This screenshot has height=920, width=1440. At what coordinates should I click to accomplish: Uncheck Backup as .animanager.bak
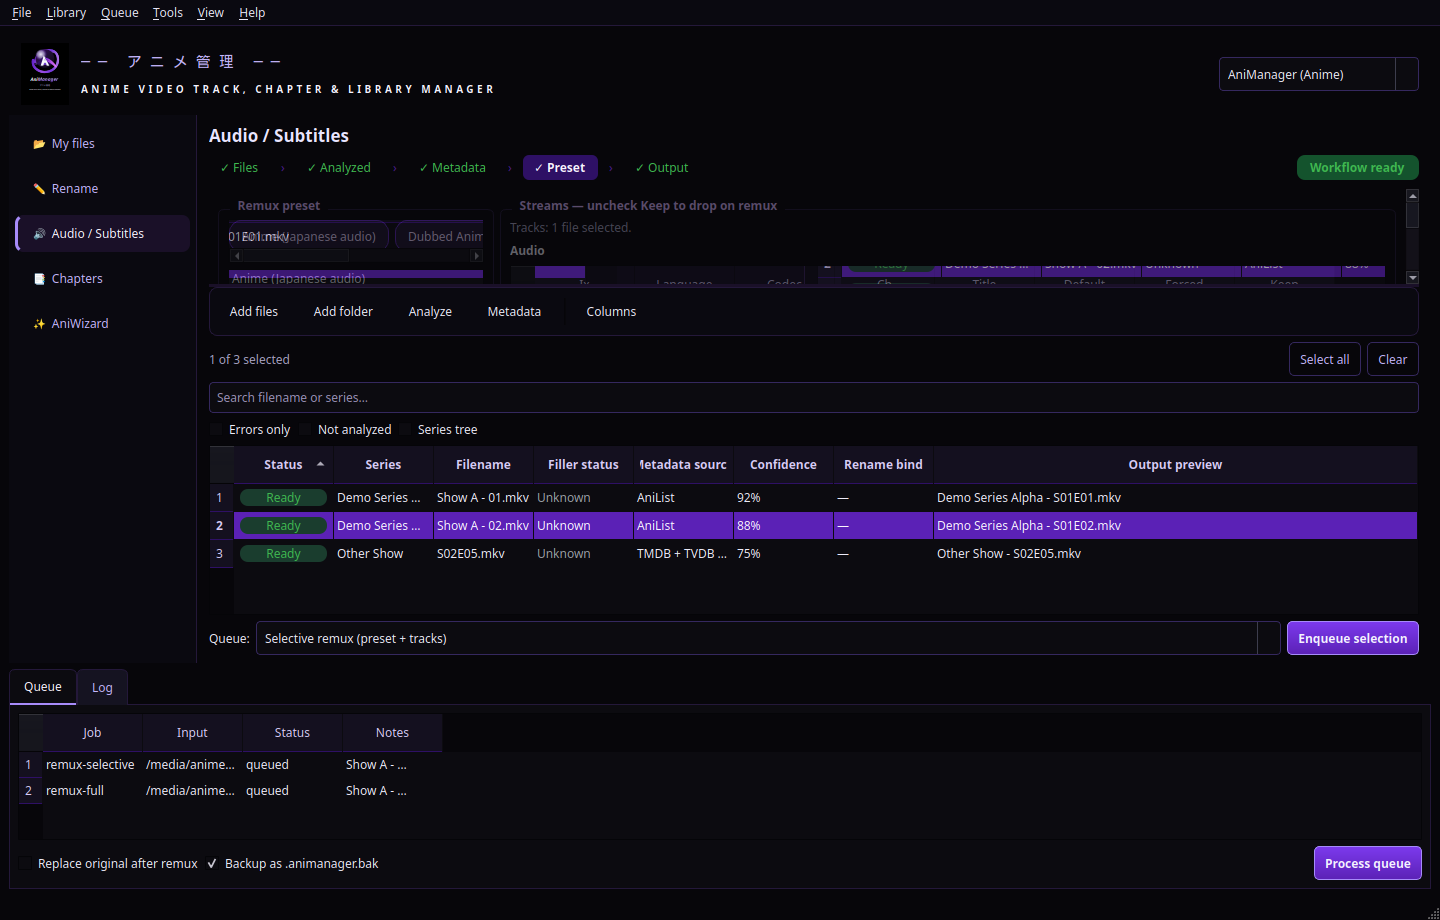pos(212,864)
